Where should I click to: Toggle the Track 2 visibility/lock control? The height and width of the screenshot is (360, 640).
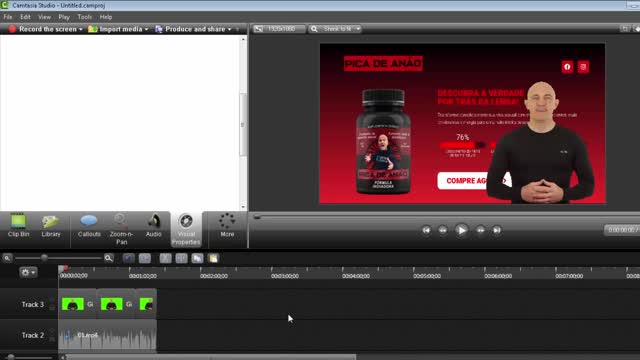point(52,336)
